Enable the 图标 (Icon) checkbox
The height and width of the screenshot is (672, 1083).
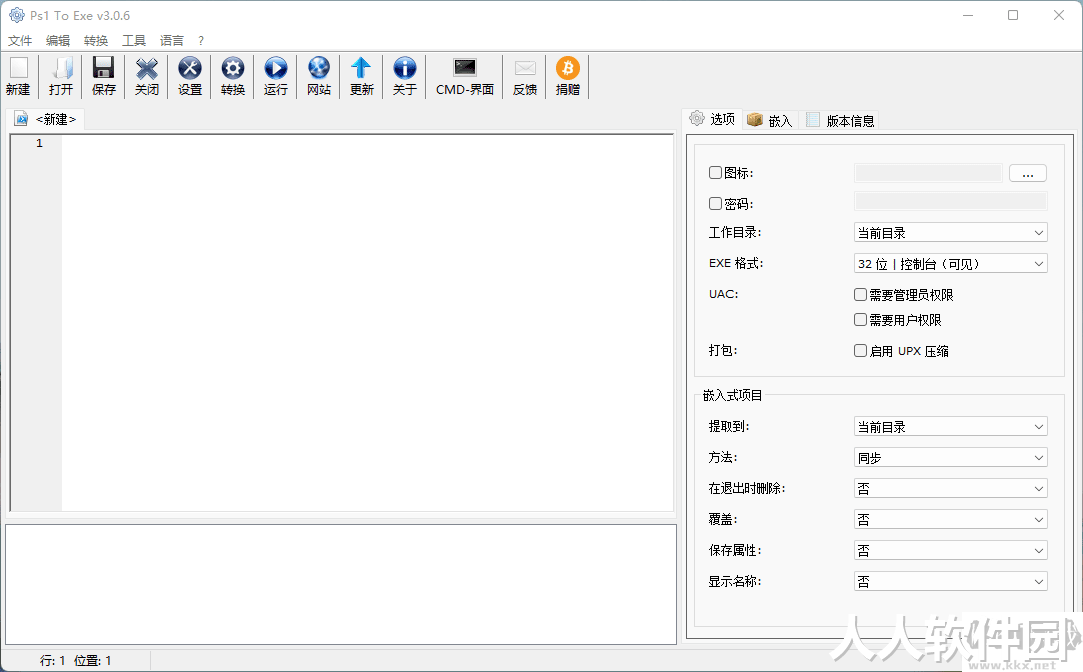(x=716, y=173)
